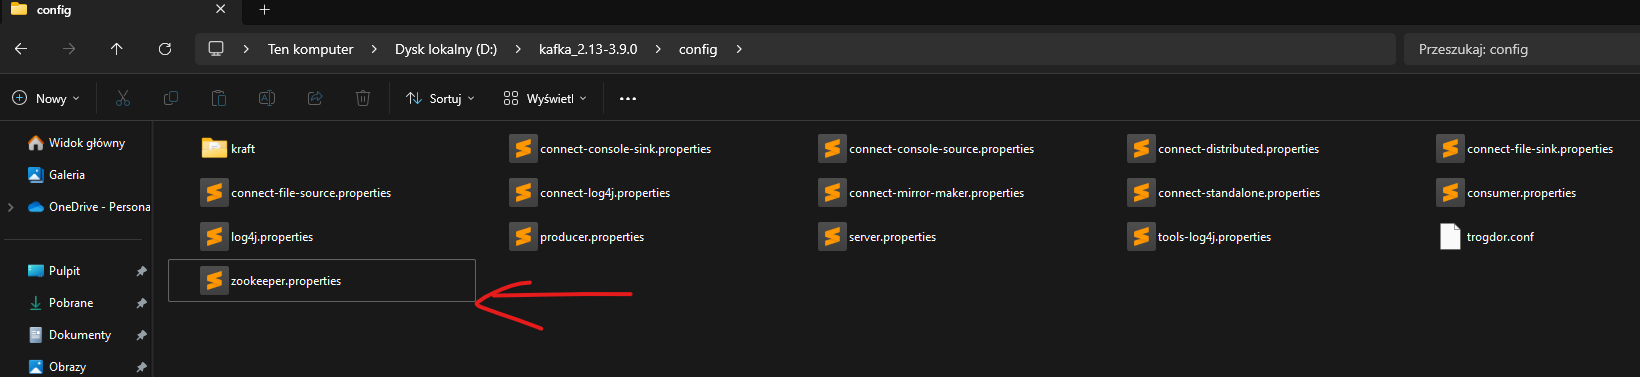The width and height of the screenshot is (1640, 377).
Task: Select the producer.properties file icon
Action: coord(523,237)
